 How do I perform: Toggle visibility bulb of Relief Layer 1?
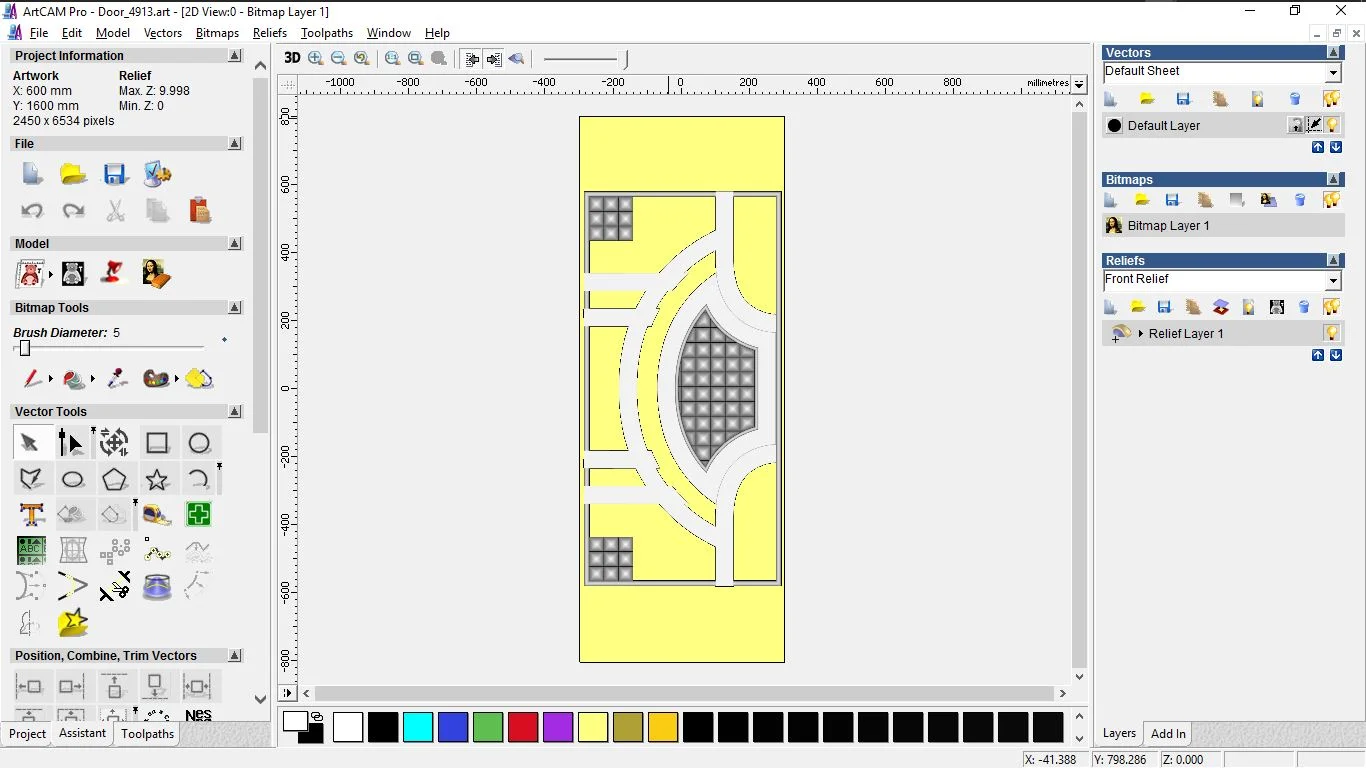pyautogui.click(x=1331, y=333)
